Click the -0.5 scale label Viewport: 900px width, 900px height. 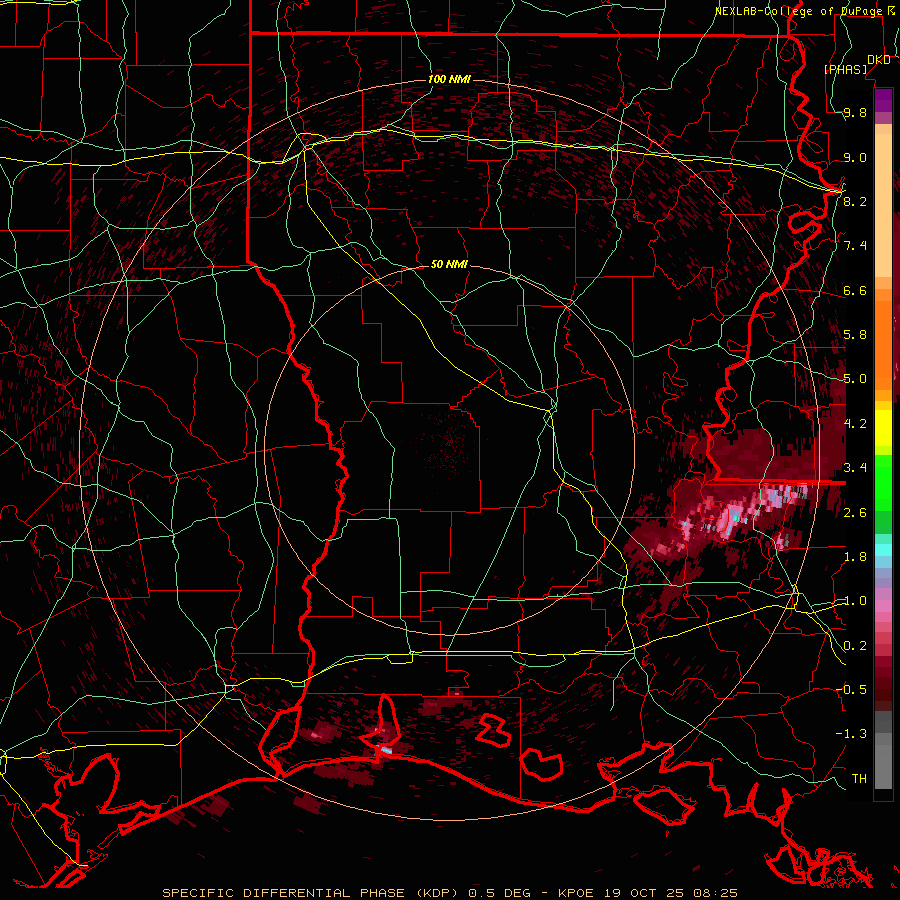coord(852,689)
